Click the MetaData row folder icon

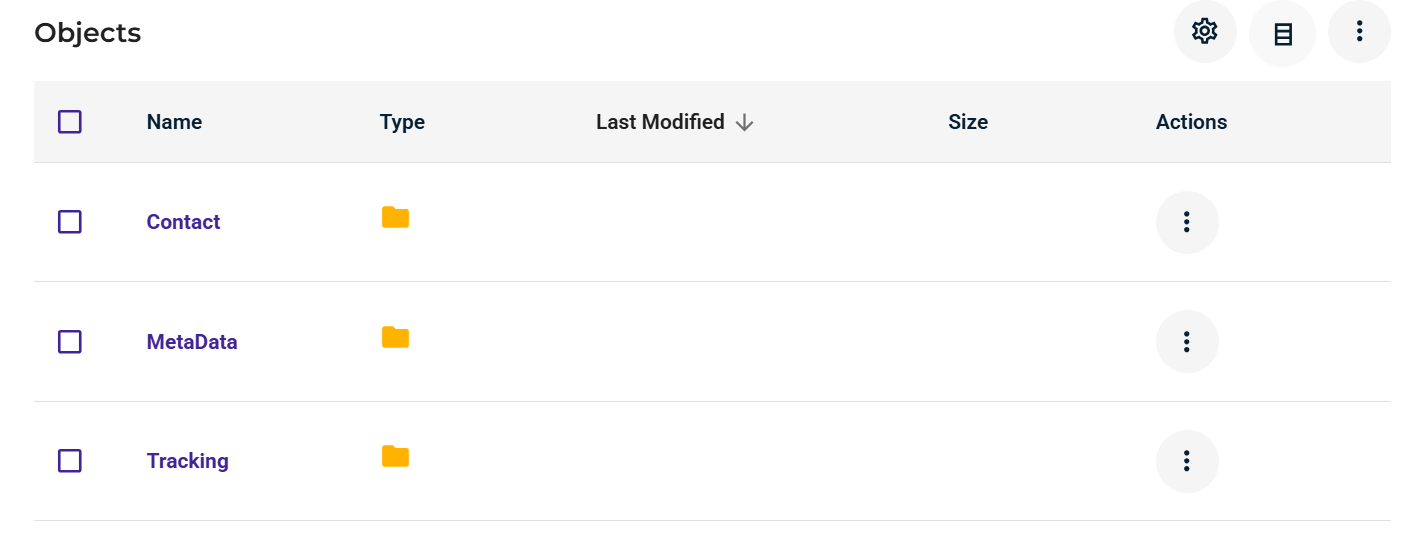395,338
